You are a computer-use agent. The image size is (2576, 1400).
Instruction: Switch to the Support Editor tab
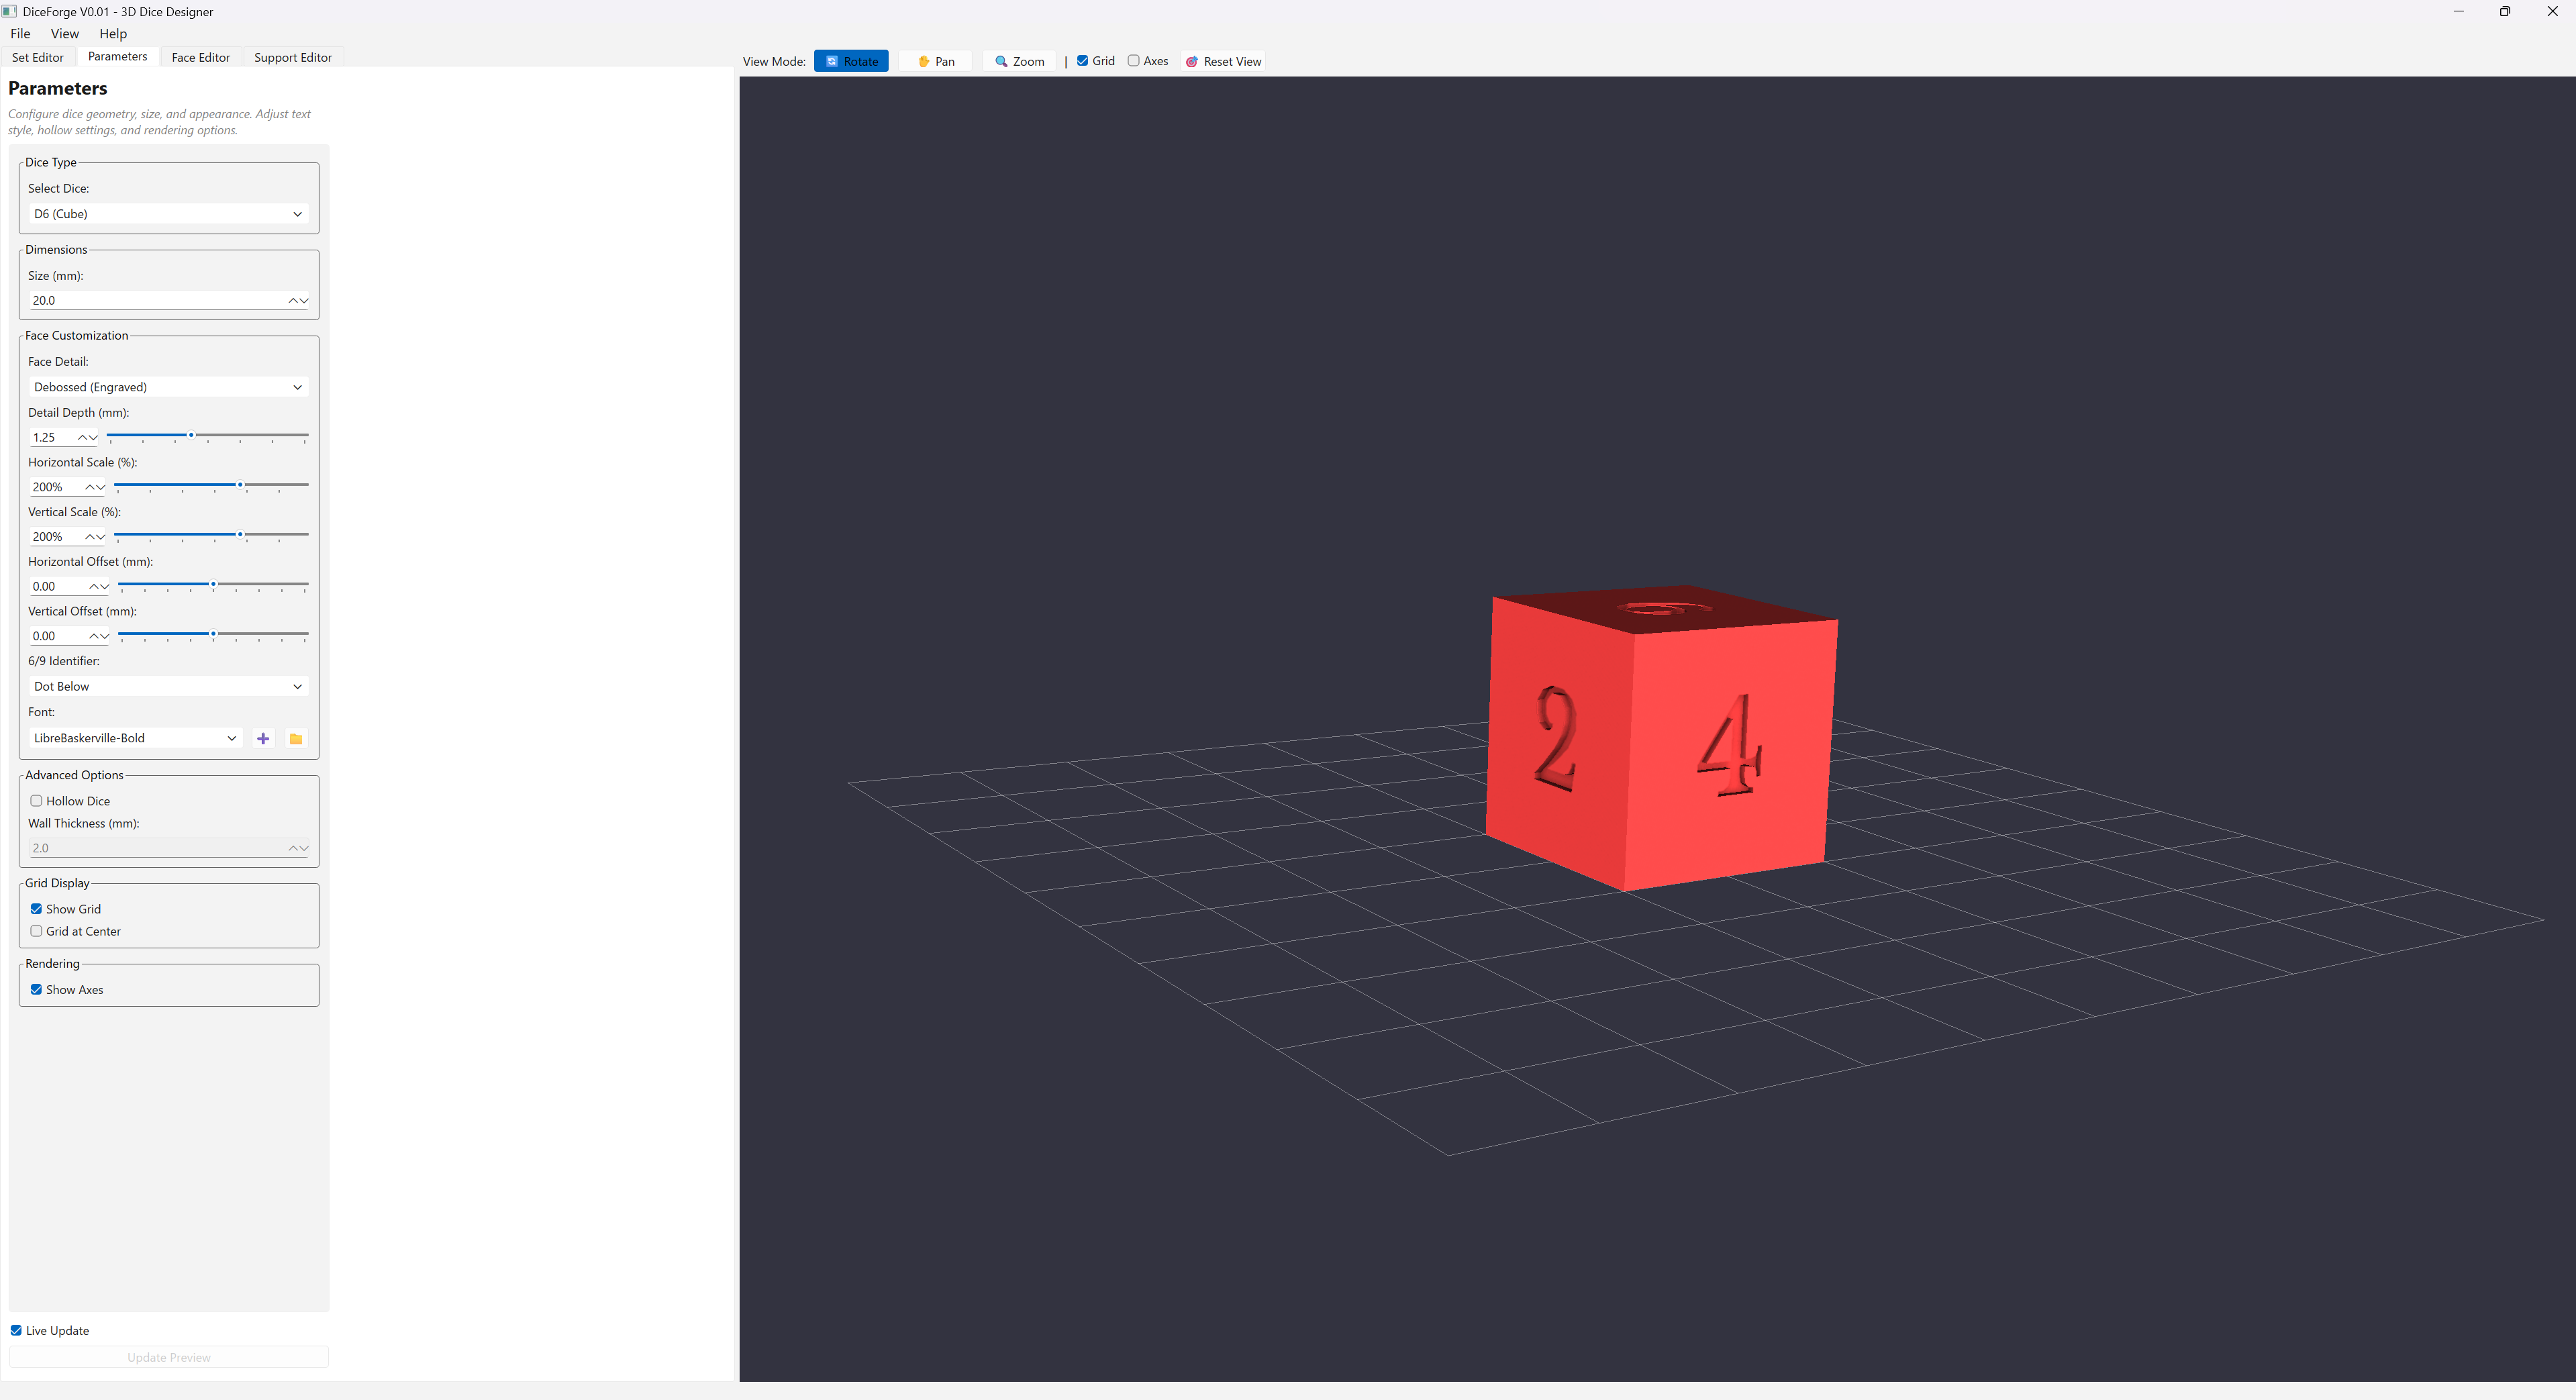coord(292,57)
